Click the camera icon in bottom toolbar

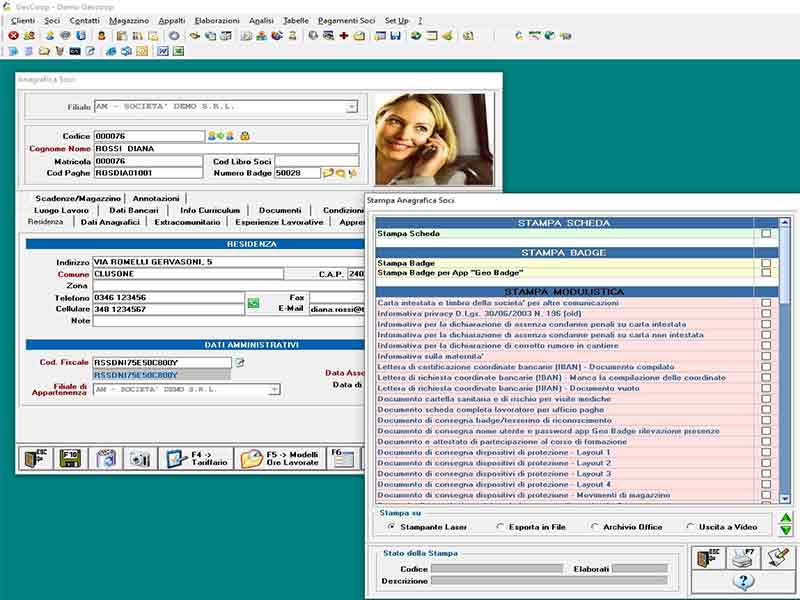[x=139, y=458]
